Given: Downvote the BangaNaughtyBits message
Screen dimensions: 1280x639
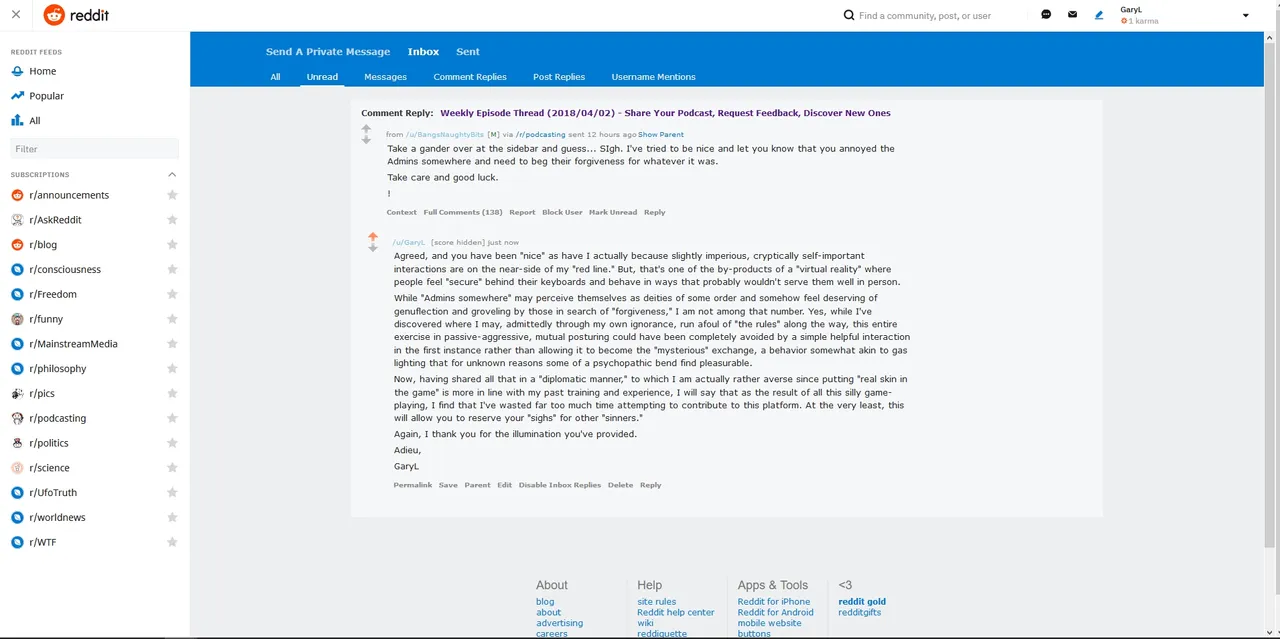Looking at the screenshot, I should click(x=366, y=140).
